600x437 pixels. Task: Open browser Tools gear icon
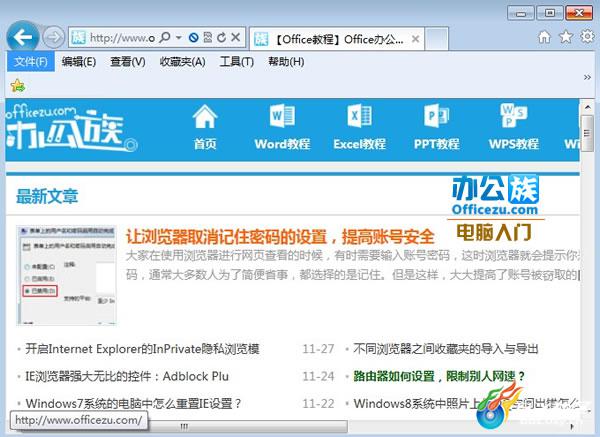pyautogui.click(x=587, y=37)
